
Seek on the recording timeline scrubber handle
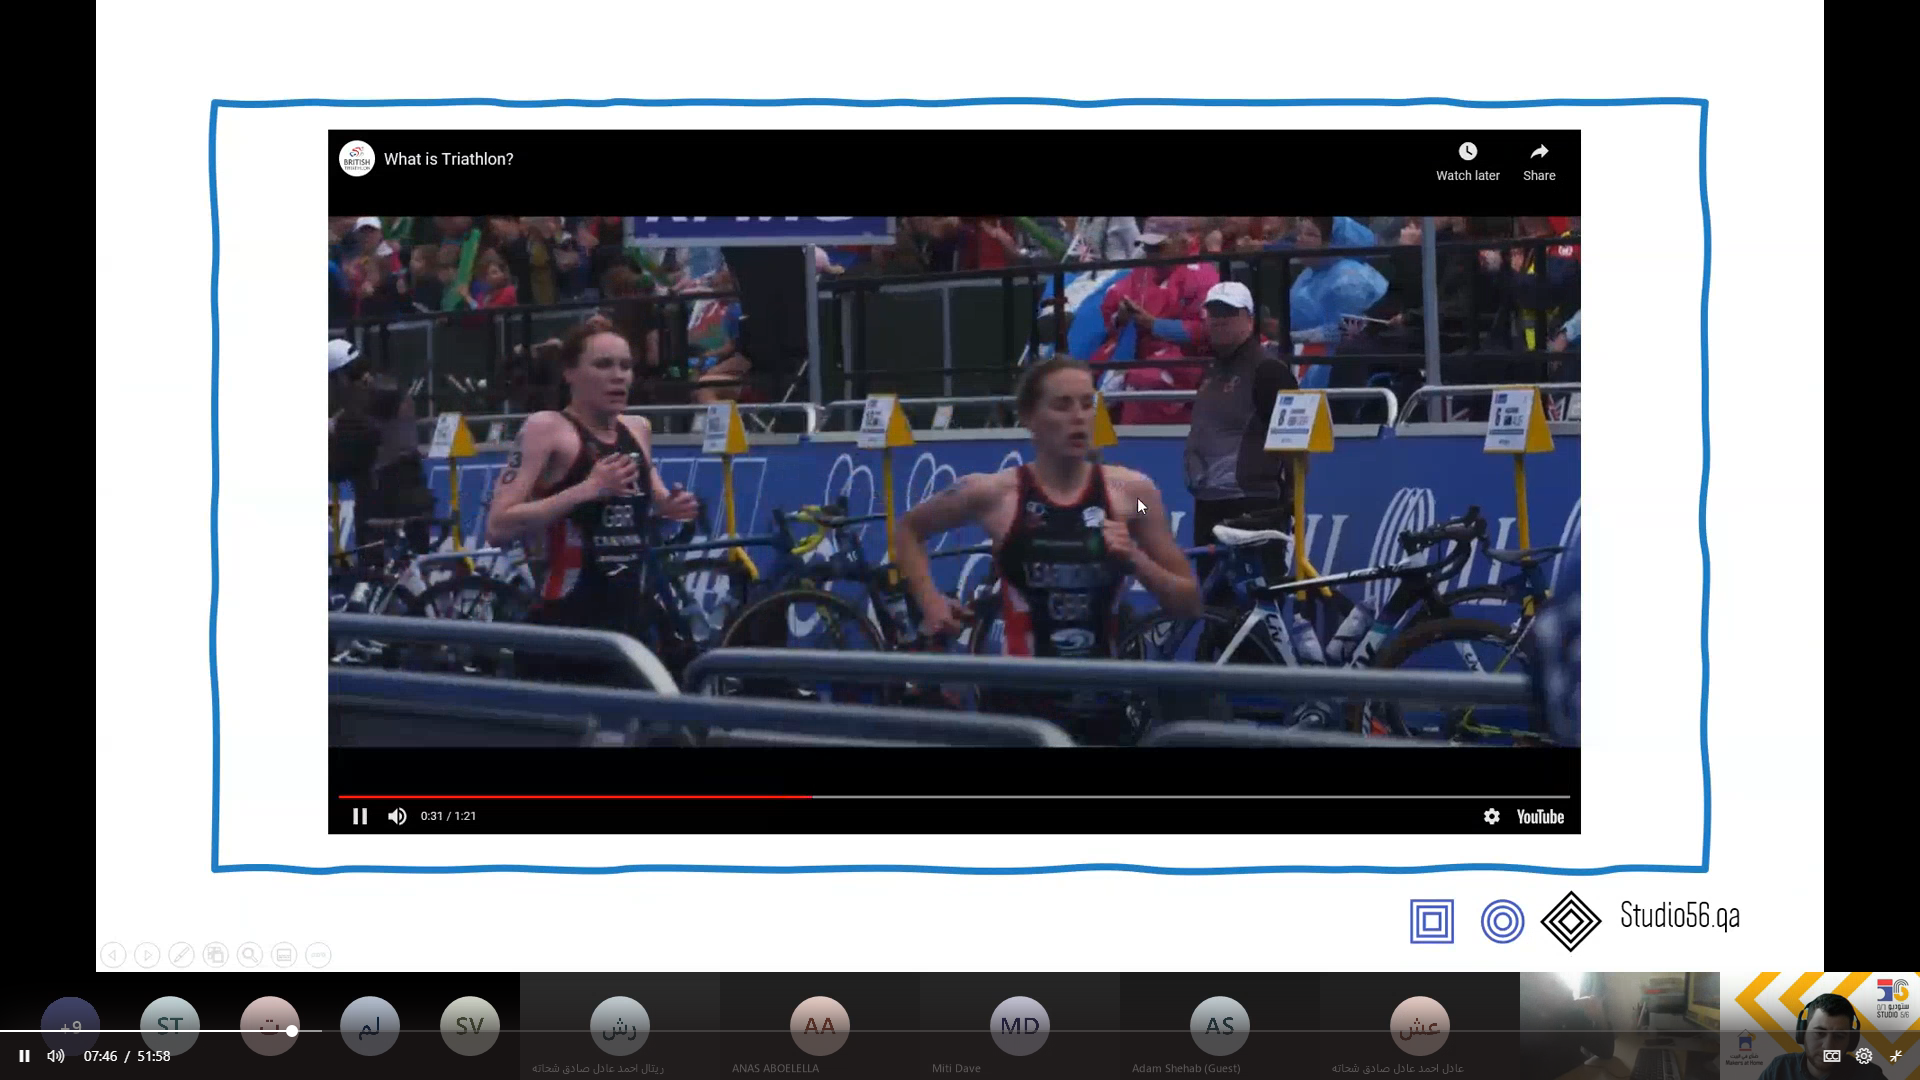tap(291, 1030)
